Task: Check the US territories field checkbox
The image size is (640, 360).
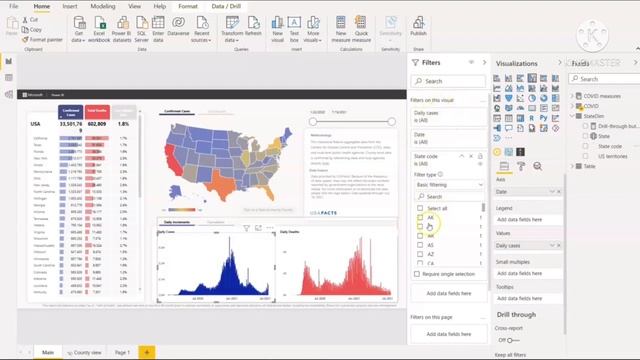Action: click(585, 156)
